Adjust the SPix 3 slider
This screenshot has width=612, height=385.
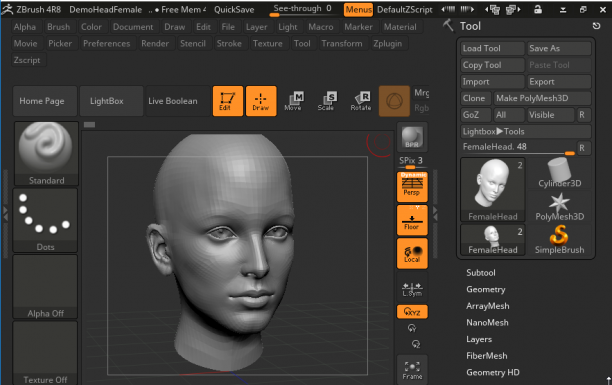coord(411,162)
